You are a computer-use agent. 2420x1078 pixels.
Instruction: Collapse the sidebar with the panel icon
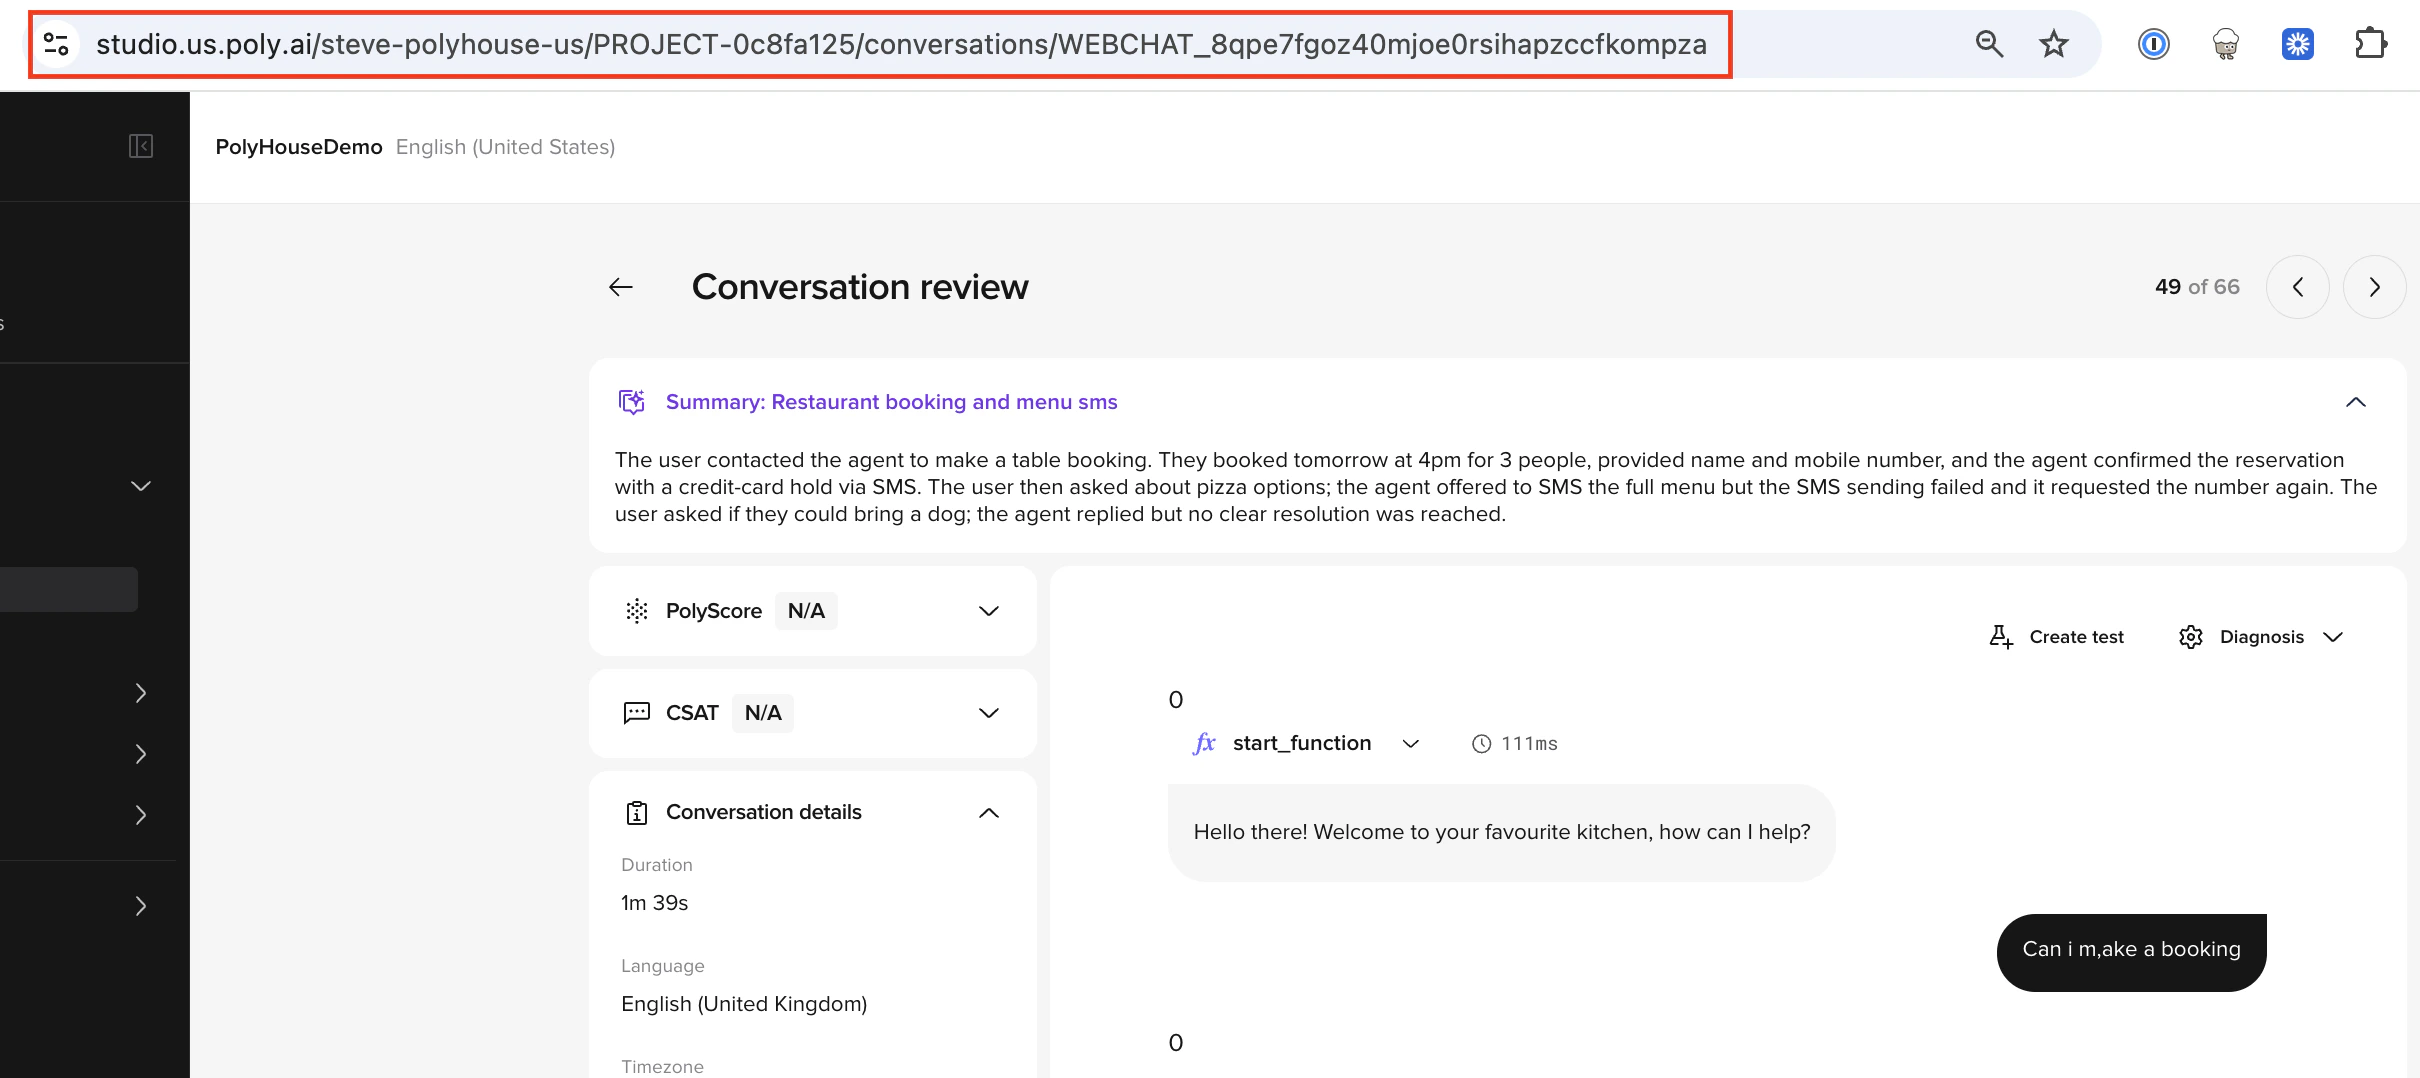(x=141, y=146)
